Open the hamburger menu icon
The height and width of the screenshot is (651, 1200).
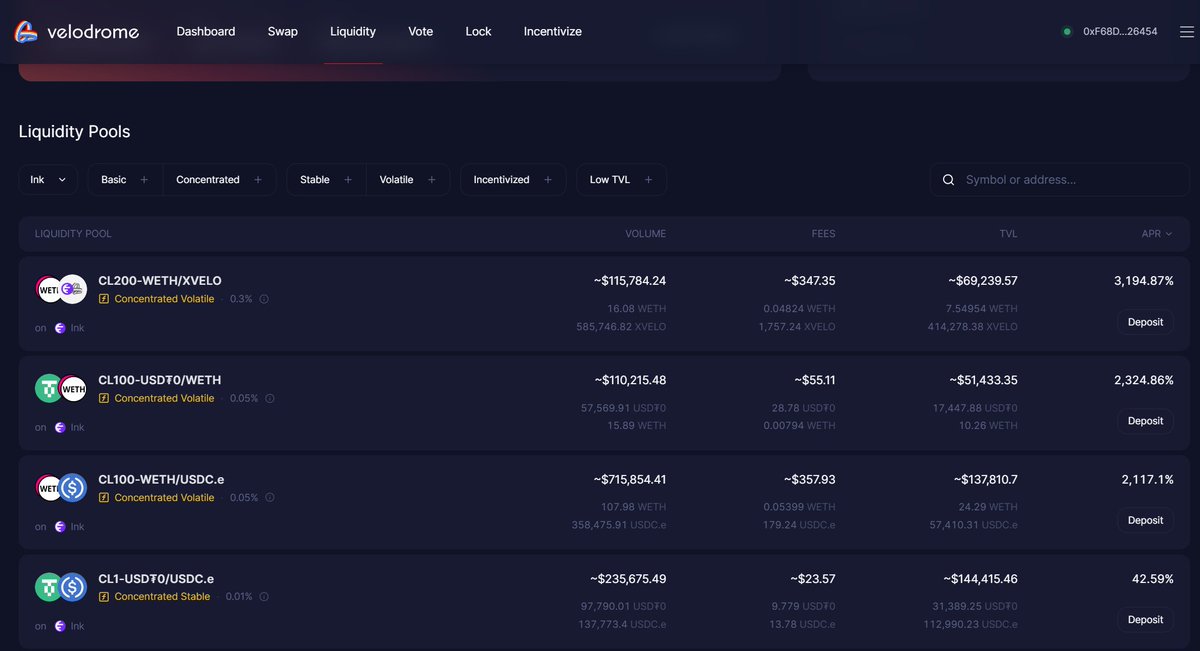(1186, 32)
